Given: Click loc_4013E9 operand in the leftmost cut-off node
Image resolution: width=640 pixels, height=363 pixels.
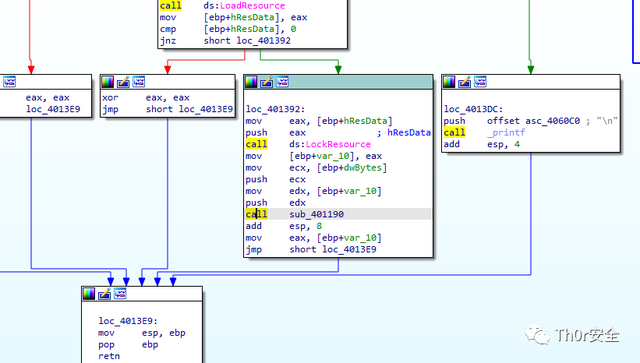Looking at the screenshot, I should (x=53, y=109).
